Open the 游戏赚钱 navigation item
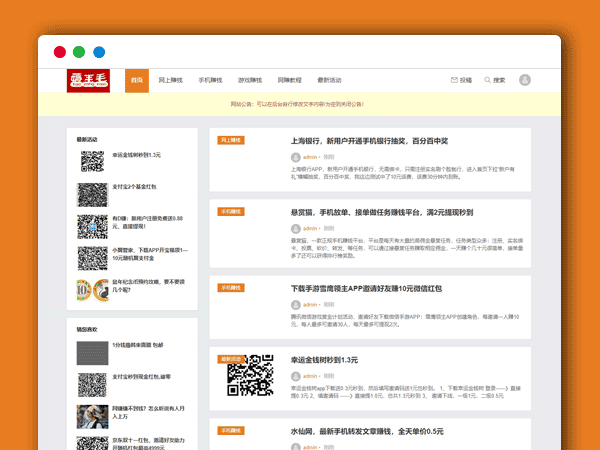This screenshot has width=600, height=450. click(249, 80)
